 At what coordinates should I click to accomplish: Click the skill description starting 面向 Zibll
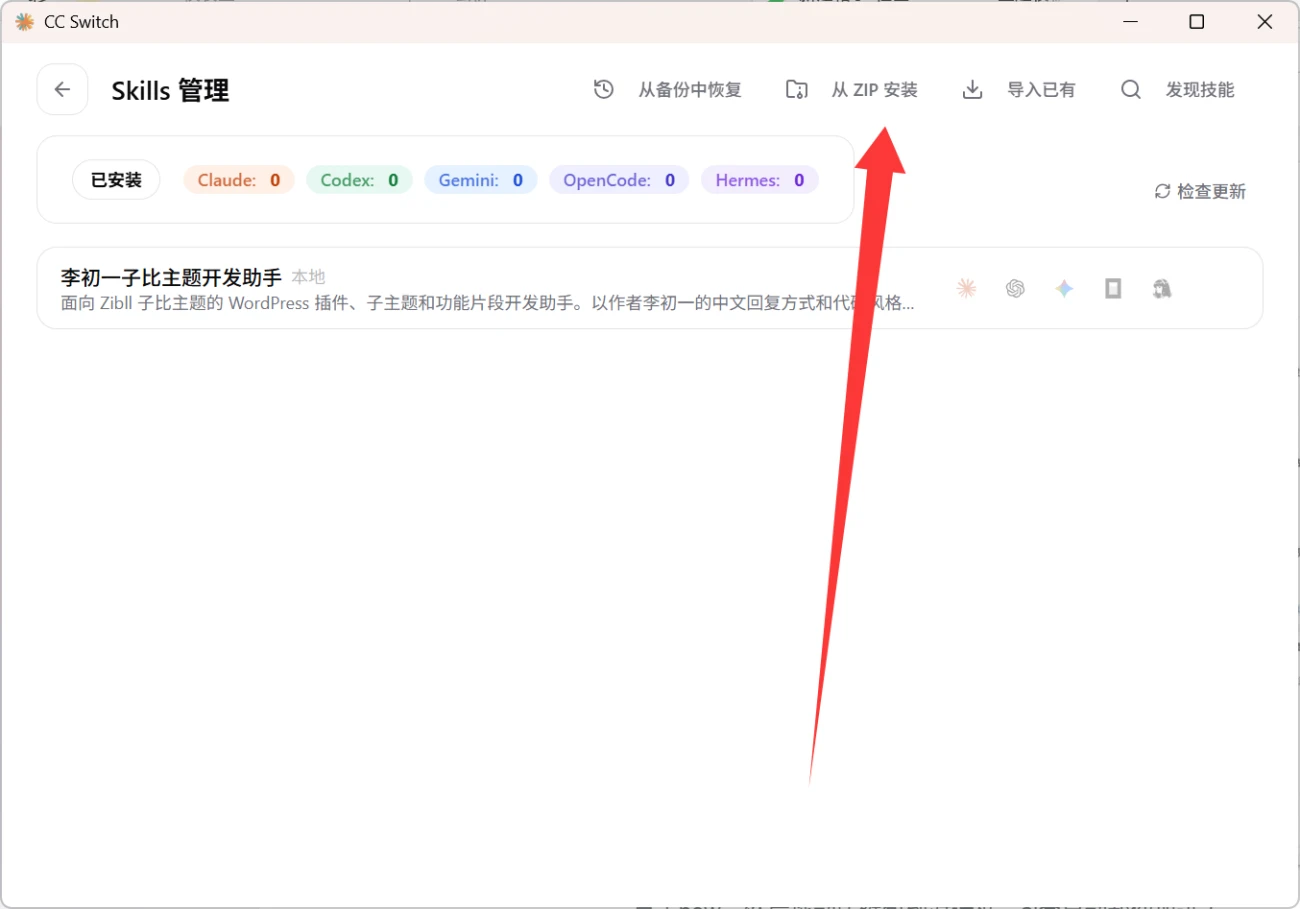pos(487,303)
